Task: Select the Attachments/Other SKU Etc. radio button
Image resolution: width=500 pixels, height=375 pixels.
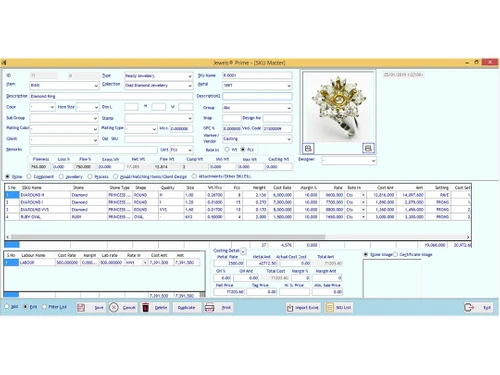Action: point(194,176)
